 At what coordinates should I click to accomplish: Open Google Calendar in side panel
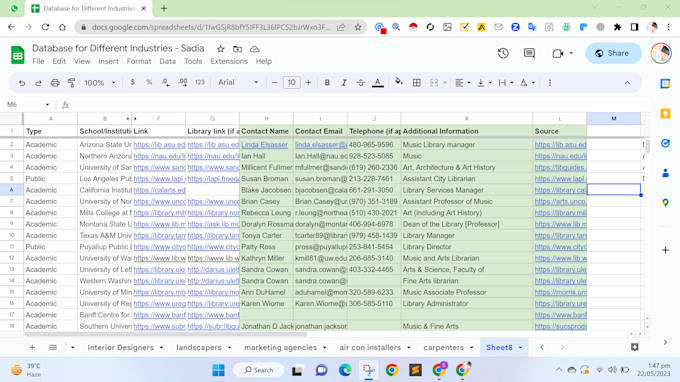tap(665, 84)
